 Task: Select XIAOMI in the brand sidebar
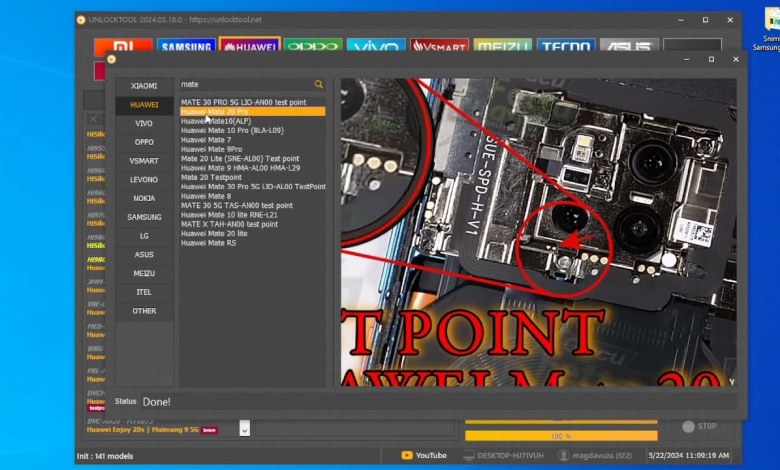pyautogui.click(x=144, y=86)
